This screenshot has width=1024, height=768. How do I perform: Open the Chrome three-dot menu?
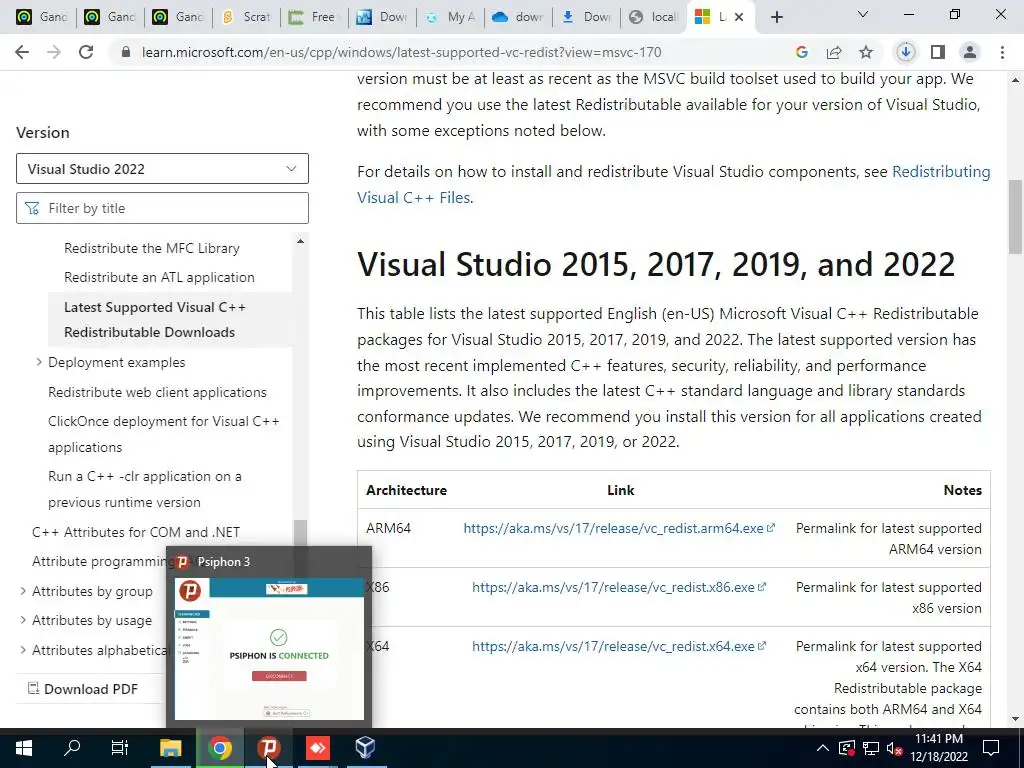(1002, 52)
